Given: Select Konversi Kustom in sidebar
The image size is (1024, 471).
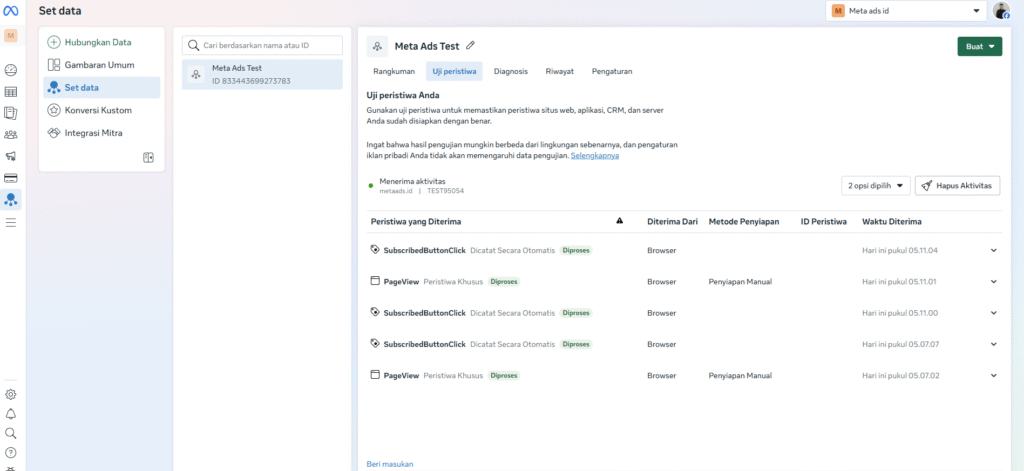Looking at the screenshot, I should (98, 110).
